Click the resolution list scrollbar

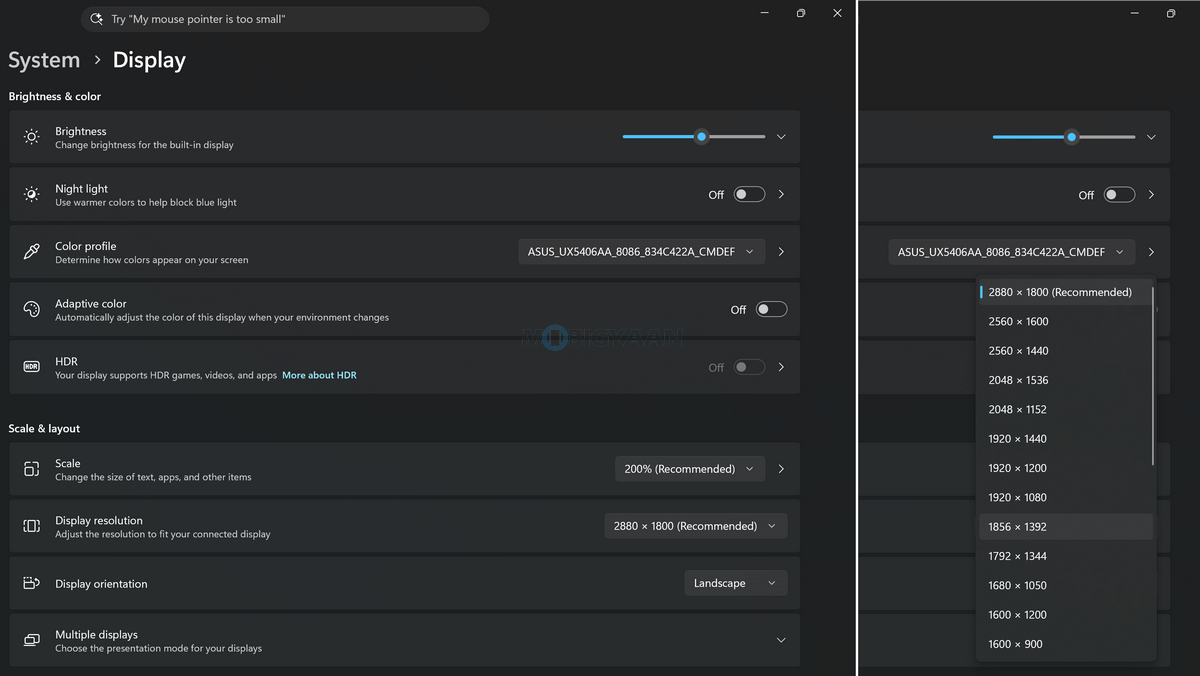pos(1153,376)
